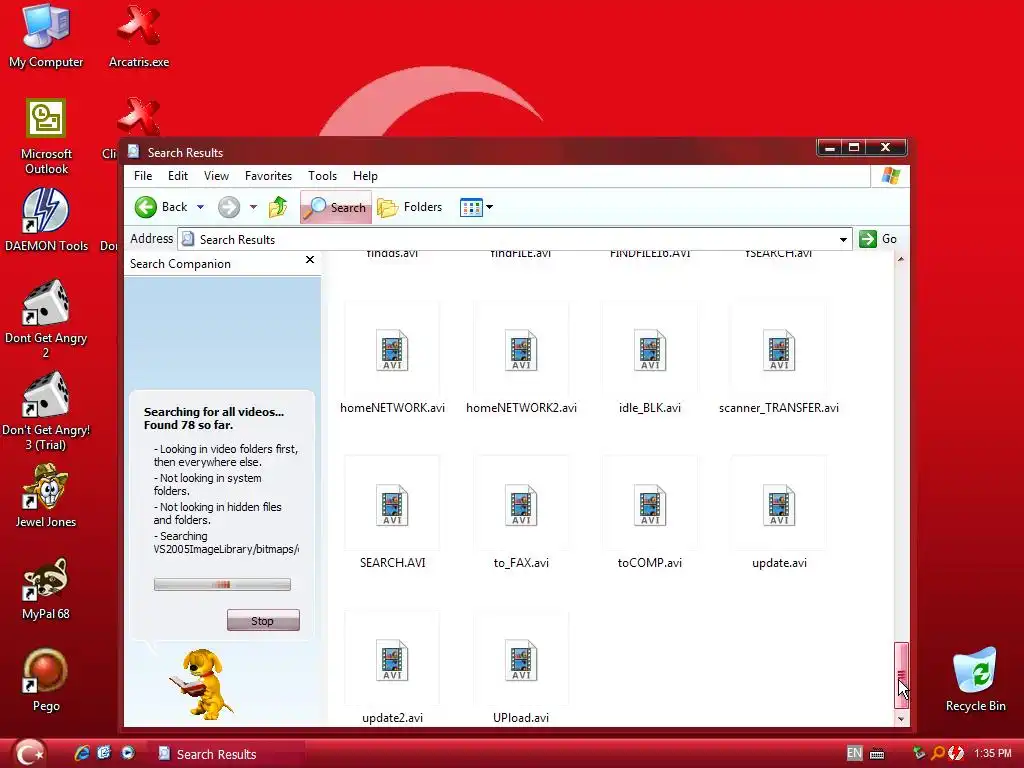This screenshot has width=1024, height=768.
Task: Show the Folders pane
Action: point(410,207)
